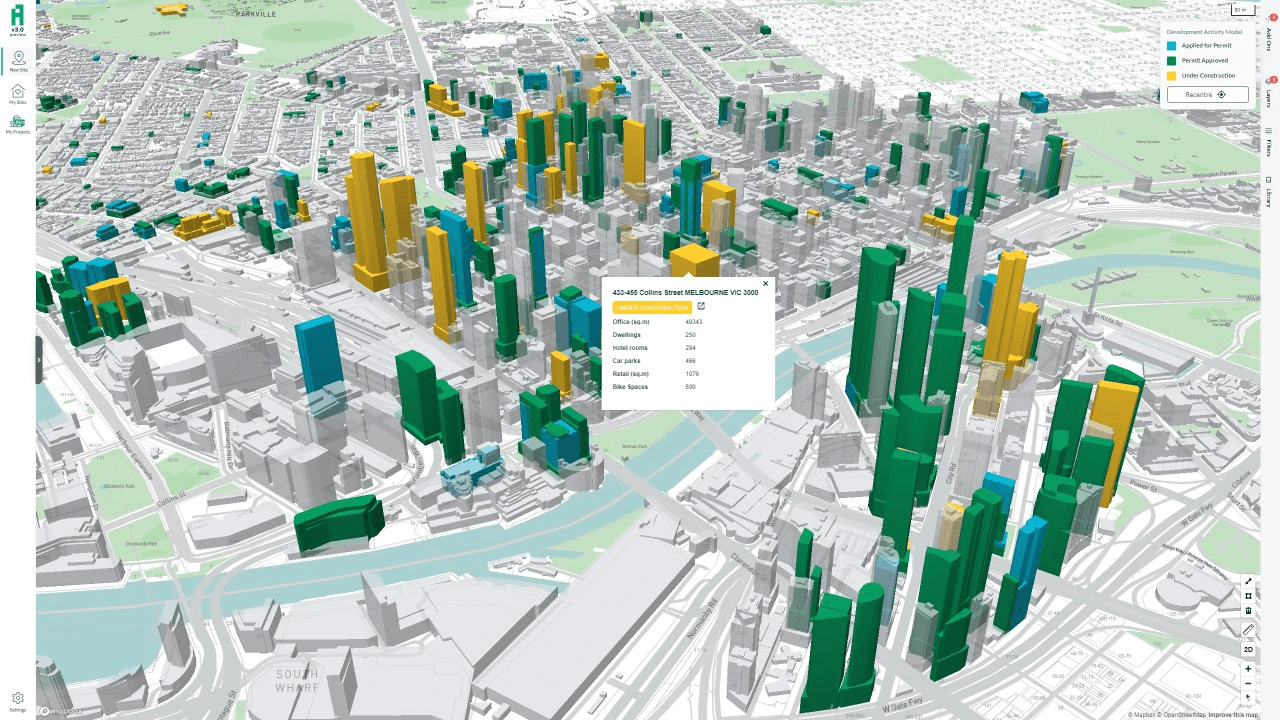The image size is (1280, 720).
Task: Select the ruler measure tool
Action: coord(1248,630)
